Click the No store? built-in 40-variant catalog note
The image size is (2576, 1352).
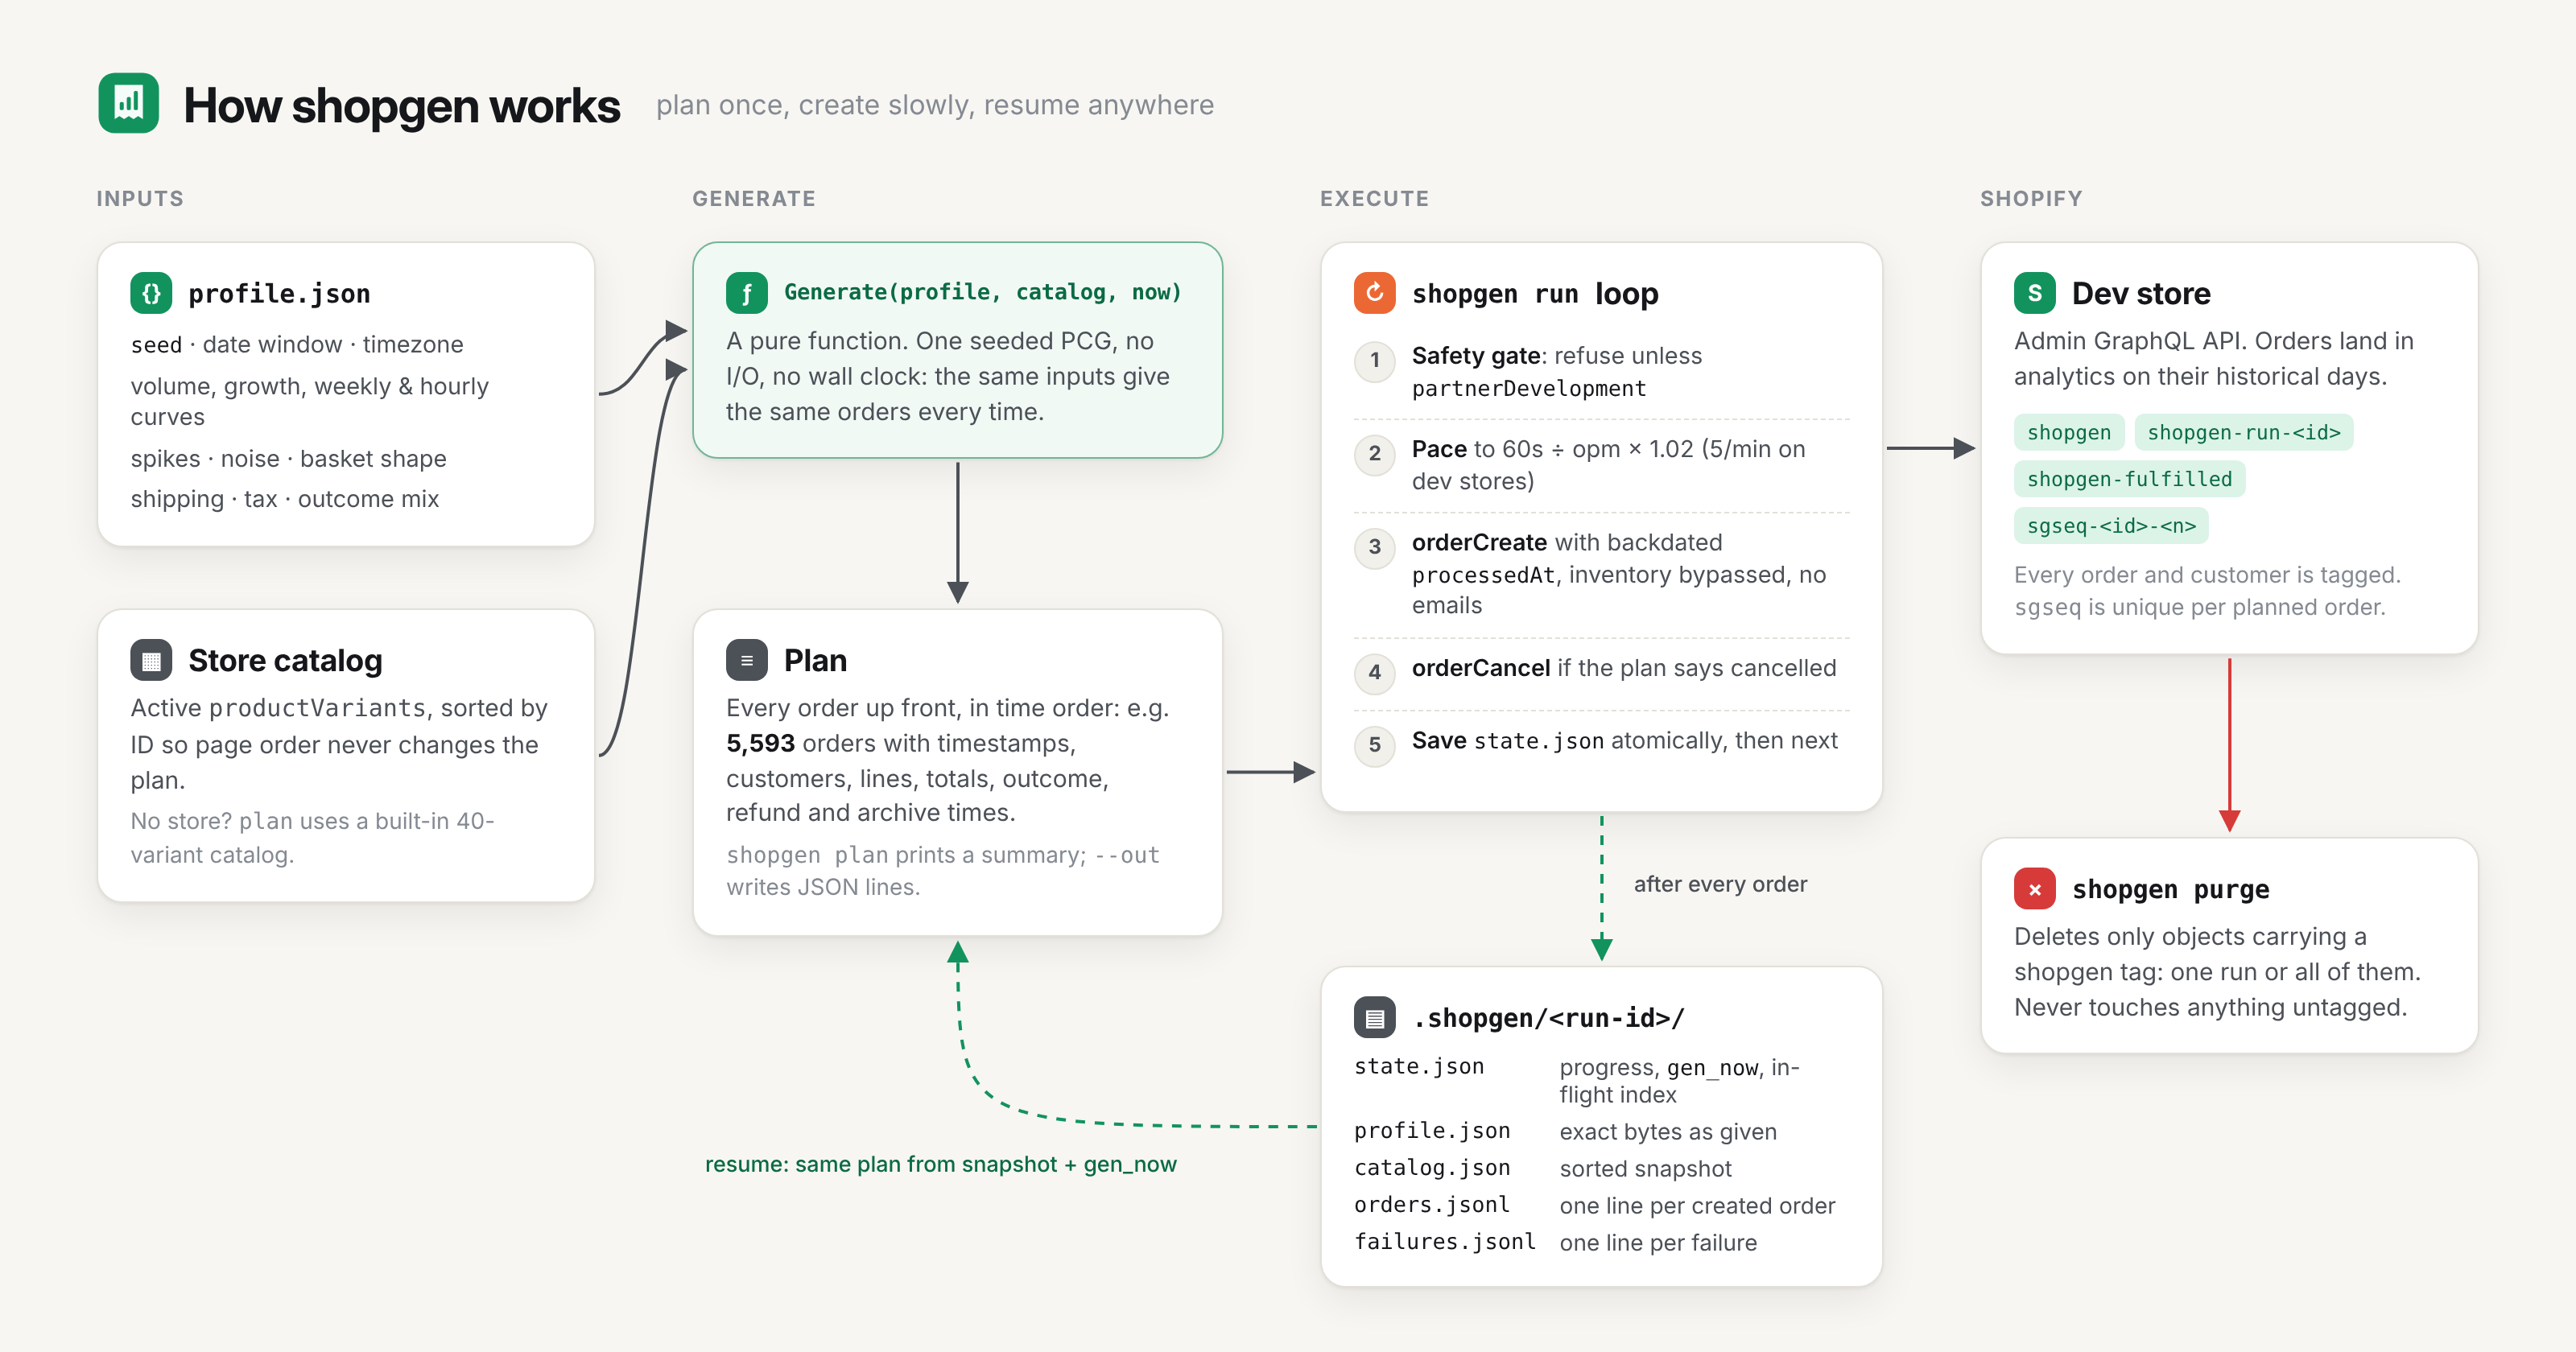312,838
